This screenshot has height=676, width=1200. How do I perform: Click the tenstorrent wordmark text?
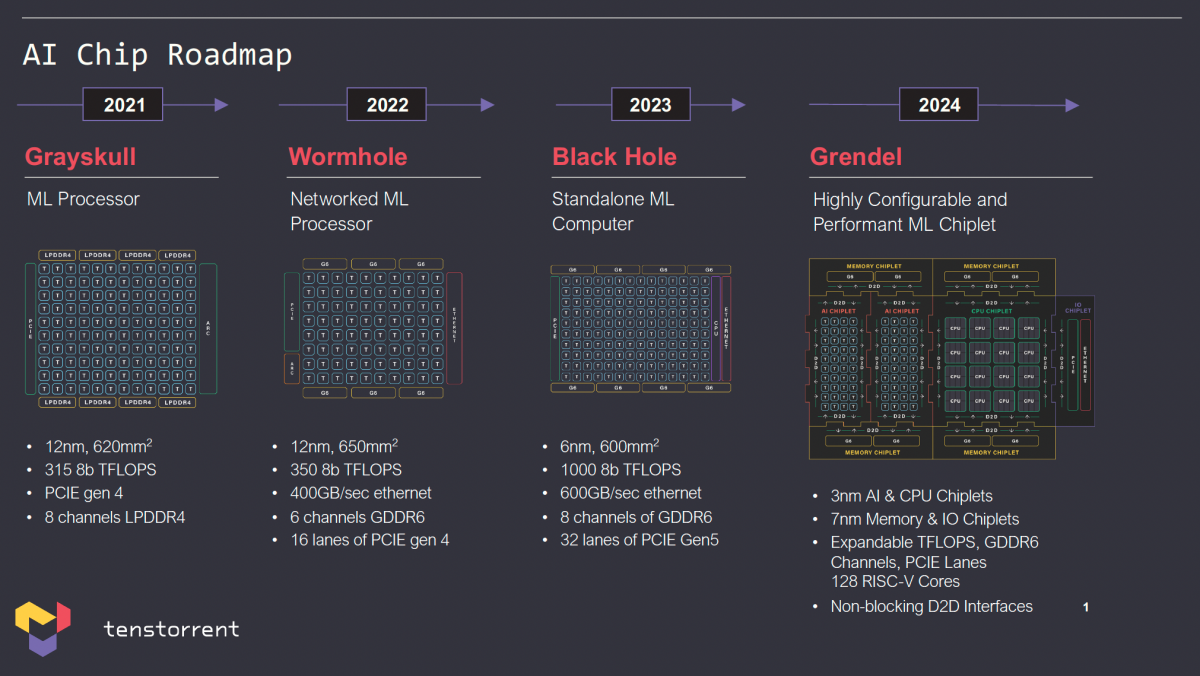[x=171, y=629]
